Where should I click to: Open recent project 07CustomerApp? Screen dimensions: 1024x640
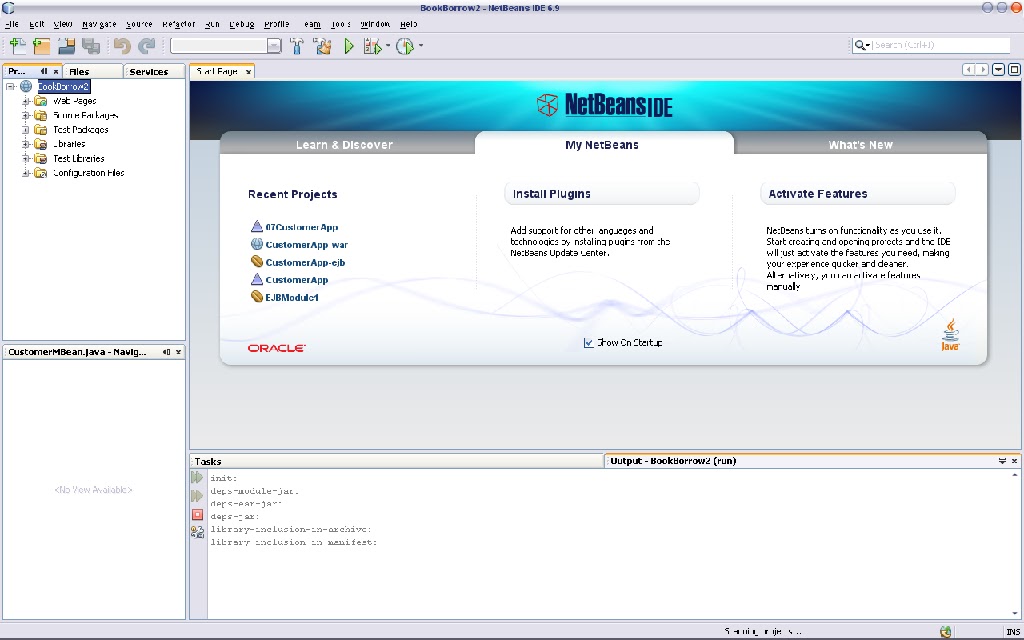(302, 227)
